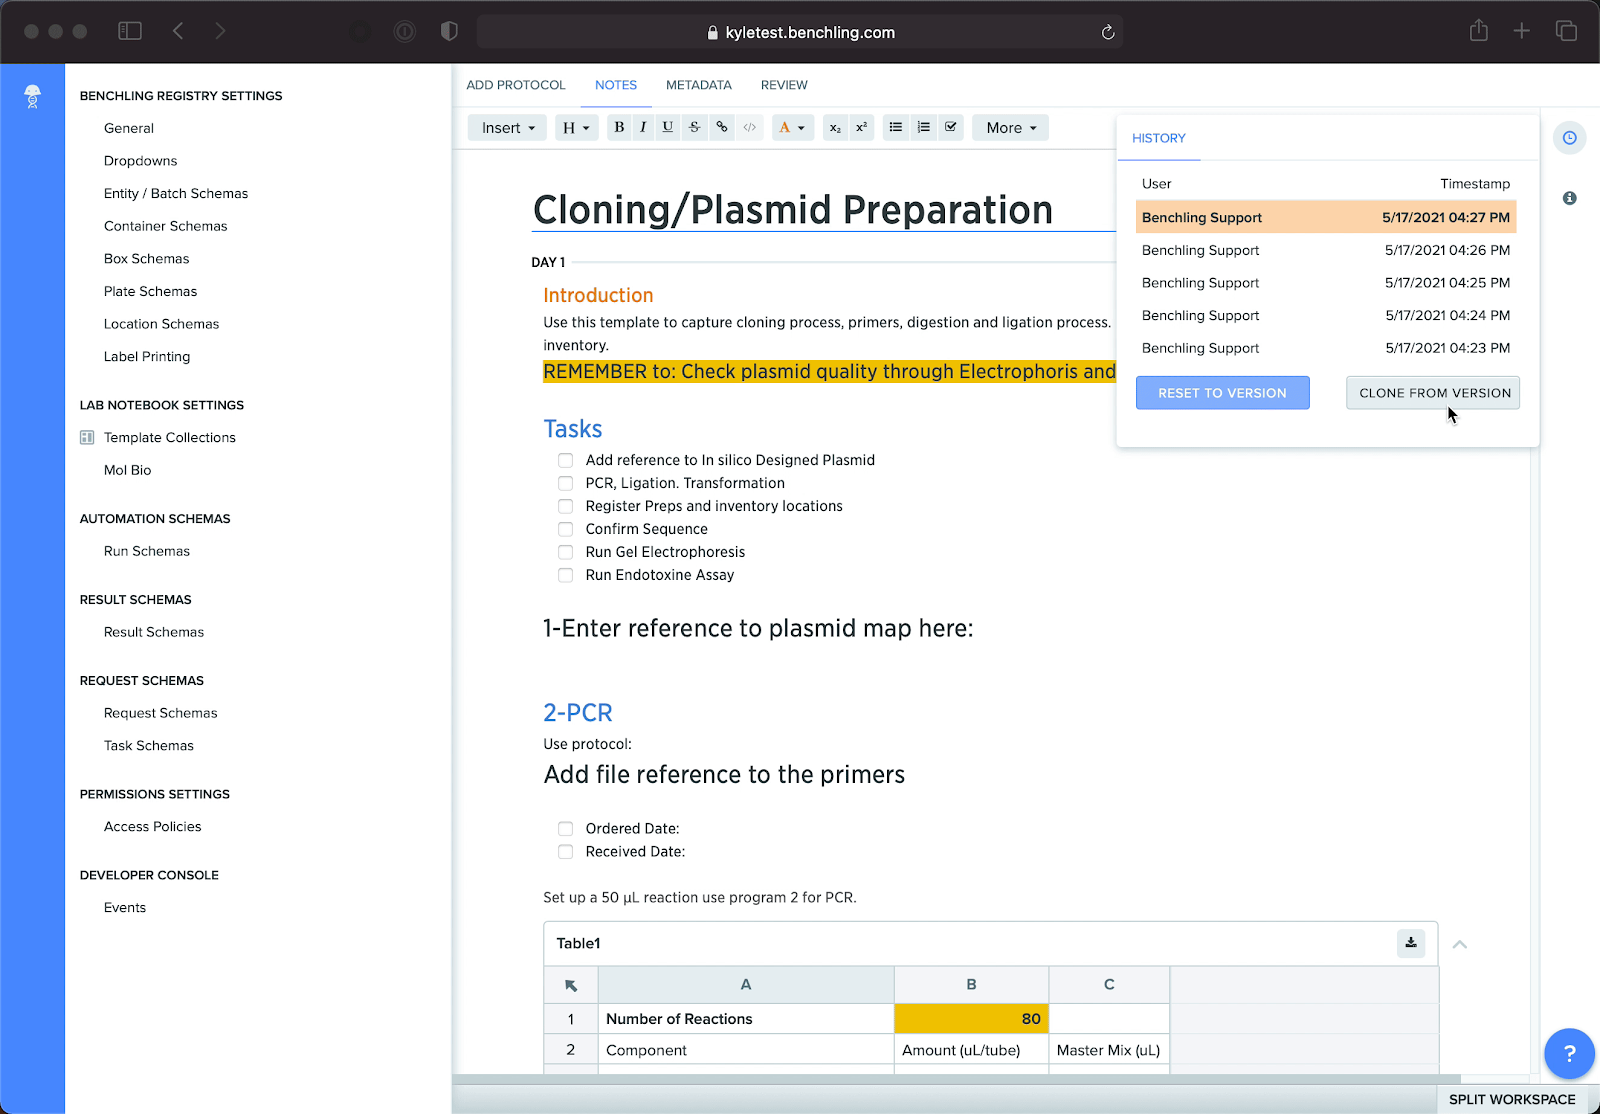Click CLONE FROM VERSION button
The width and height of the screenshot is (1600, 1114).
click(1435, 393)
